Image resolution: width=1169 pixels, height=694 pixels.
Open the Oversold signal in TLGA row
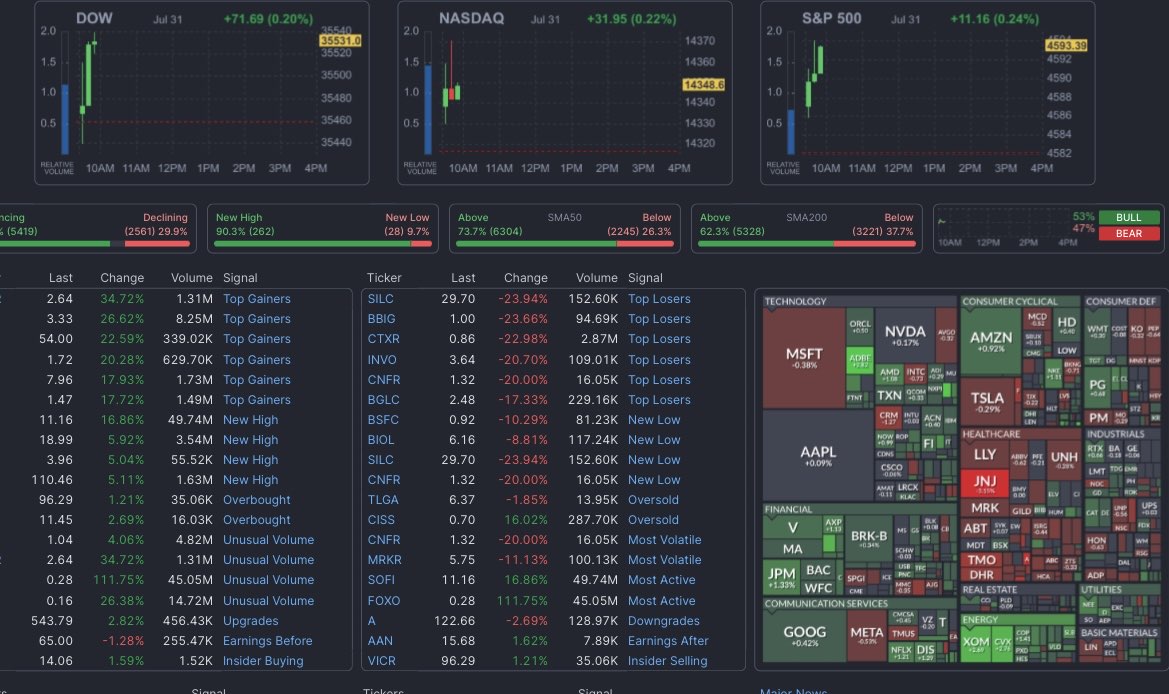coord(653,500)
